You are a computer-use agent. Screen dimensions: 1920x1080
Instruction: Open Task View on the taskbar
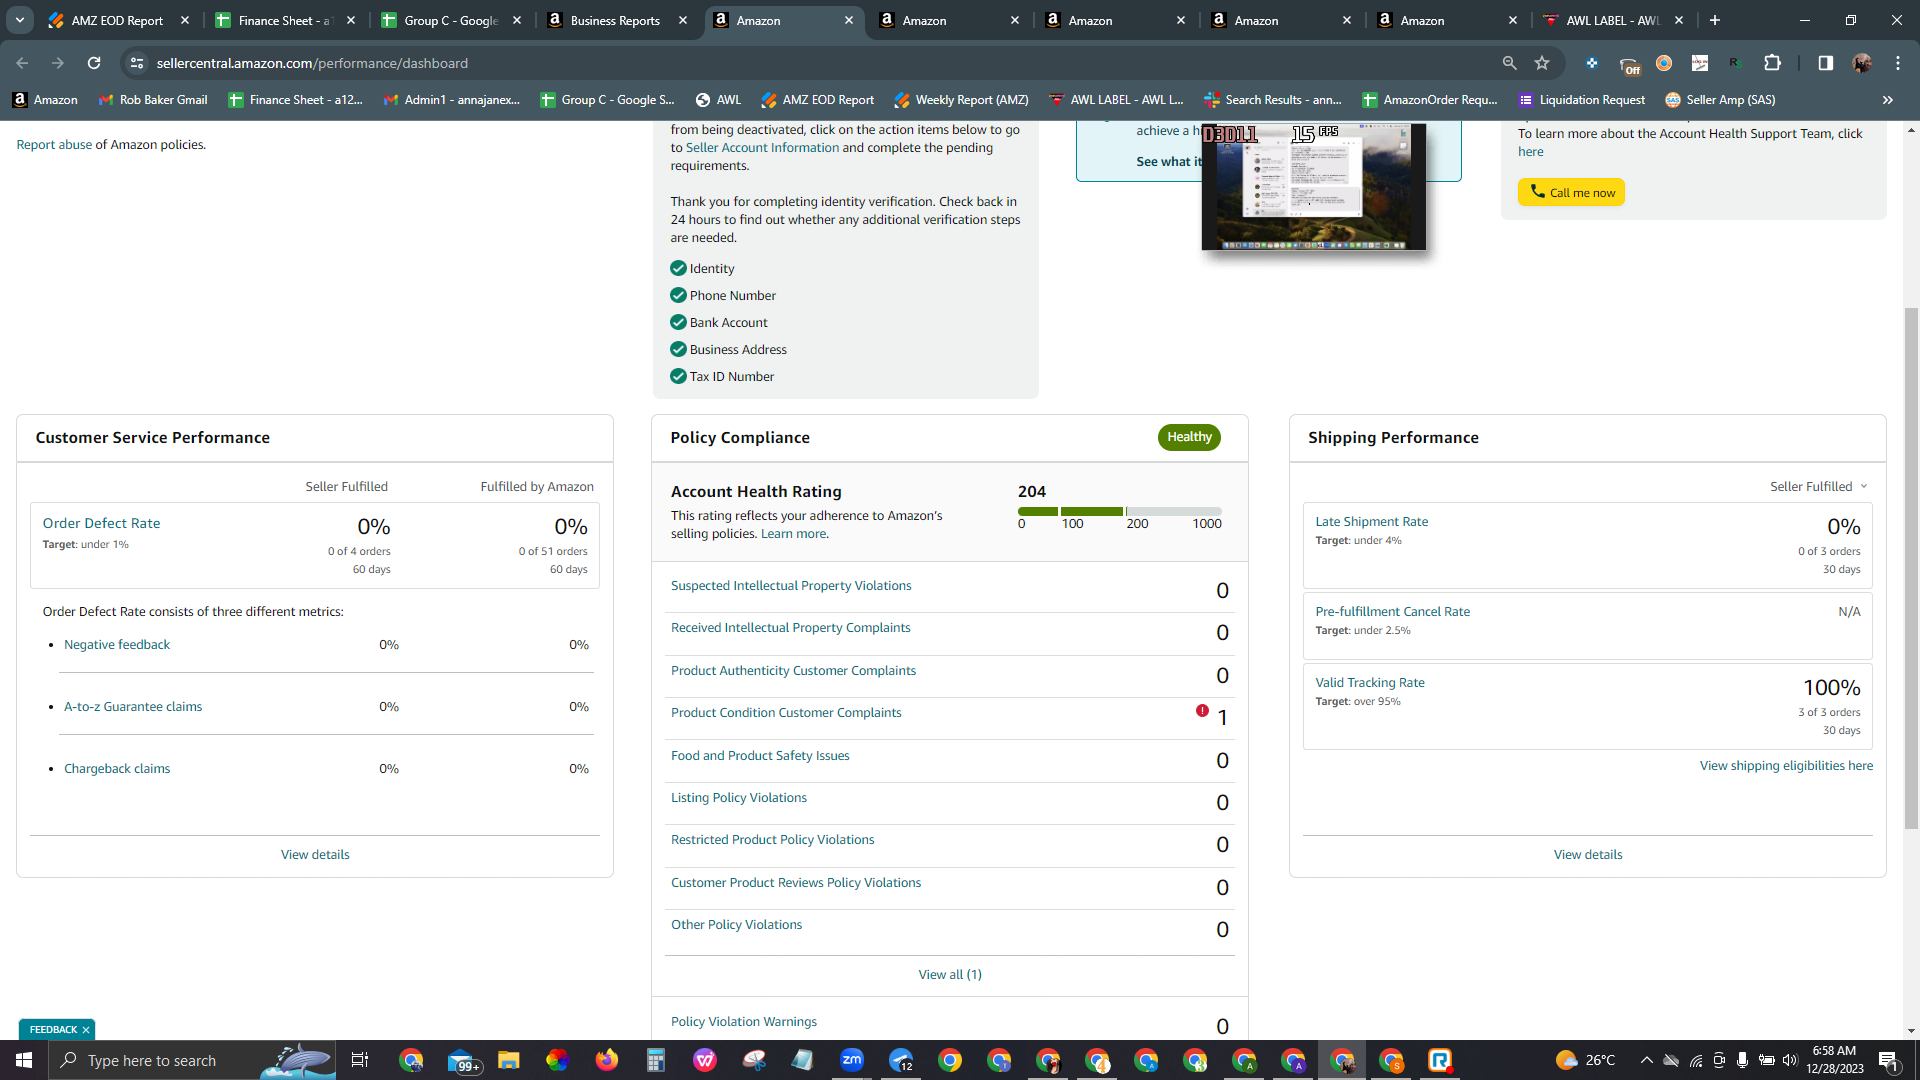click(x=360, y=1060)
